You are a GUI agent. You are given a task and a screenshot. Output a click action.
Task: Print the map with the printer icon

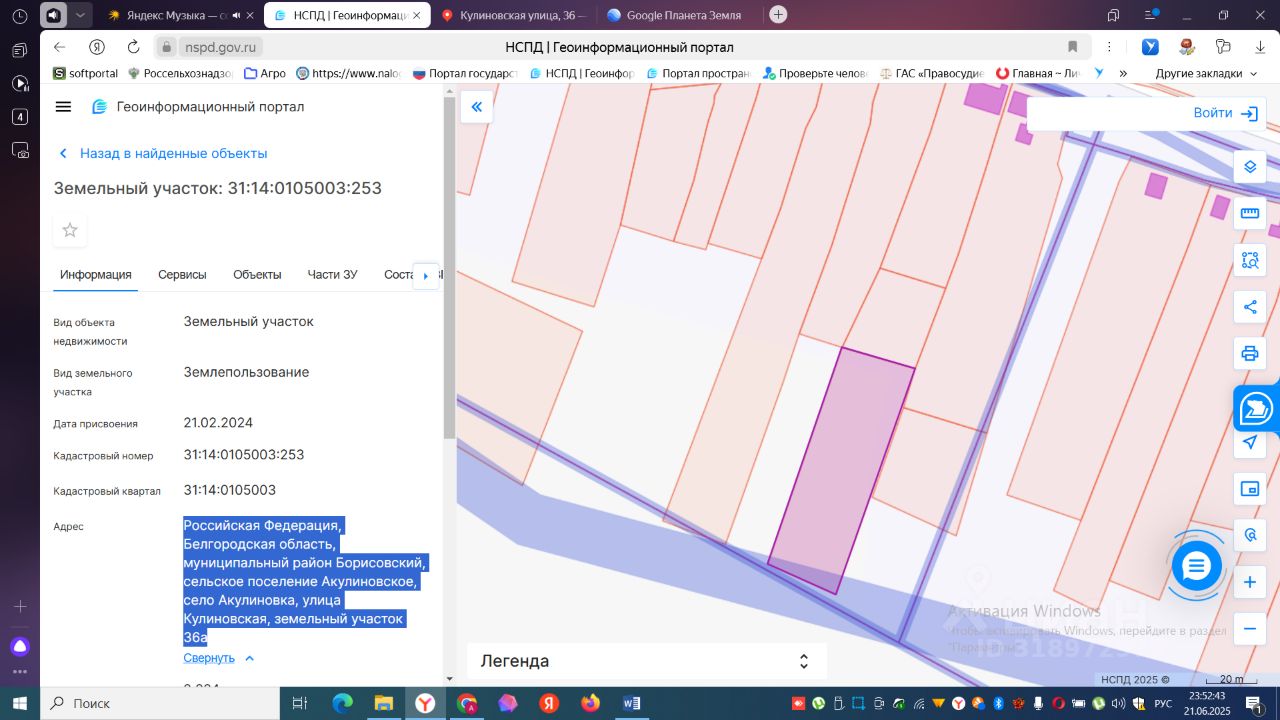(x=1249, y=353)
